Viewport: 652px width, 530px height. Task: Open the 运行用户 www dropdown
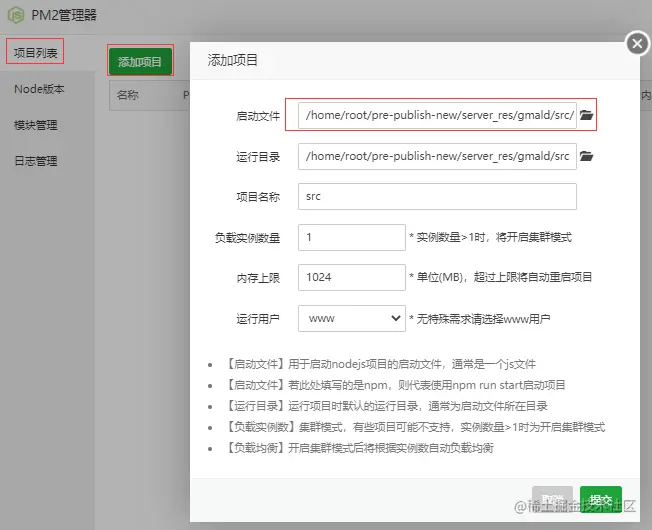pyautogui.click(x=352, y=318)
